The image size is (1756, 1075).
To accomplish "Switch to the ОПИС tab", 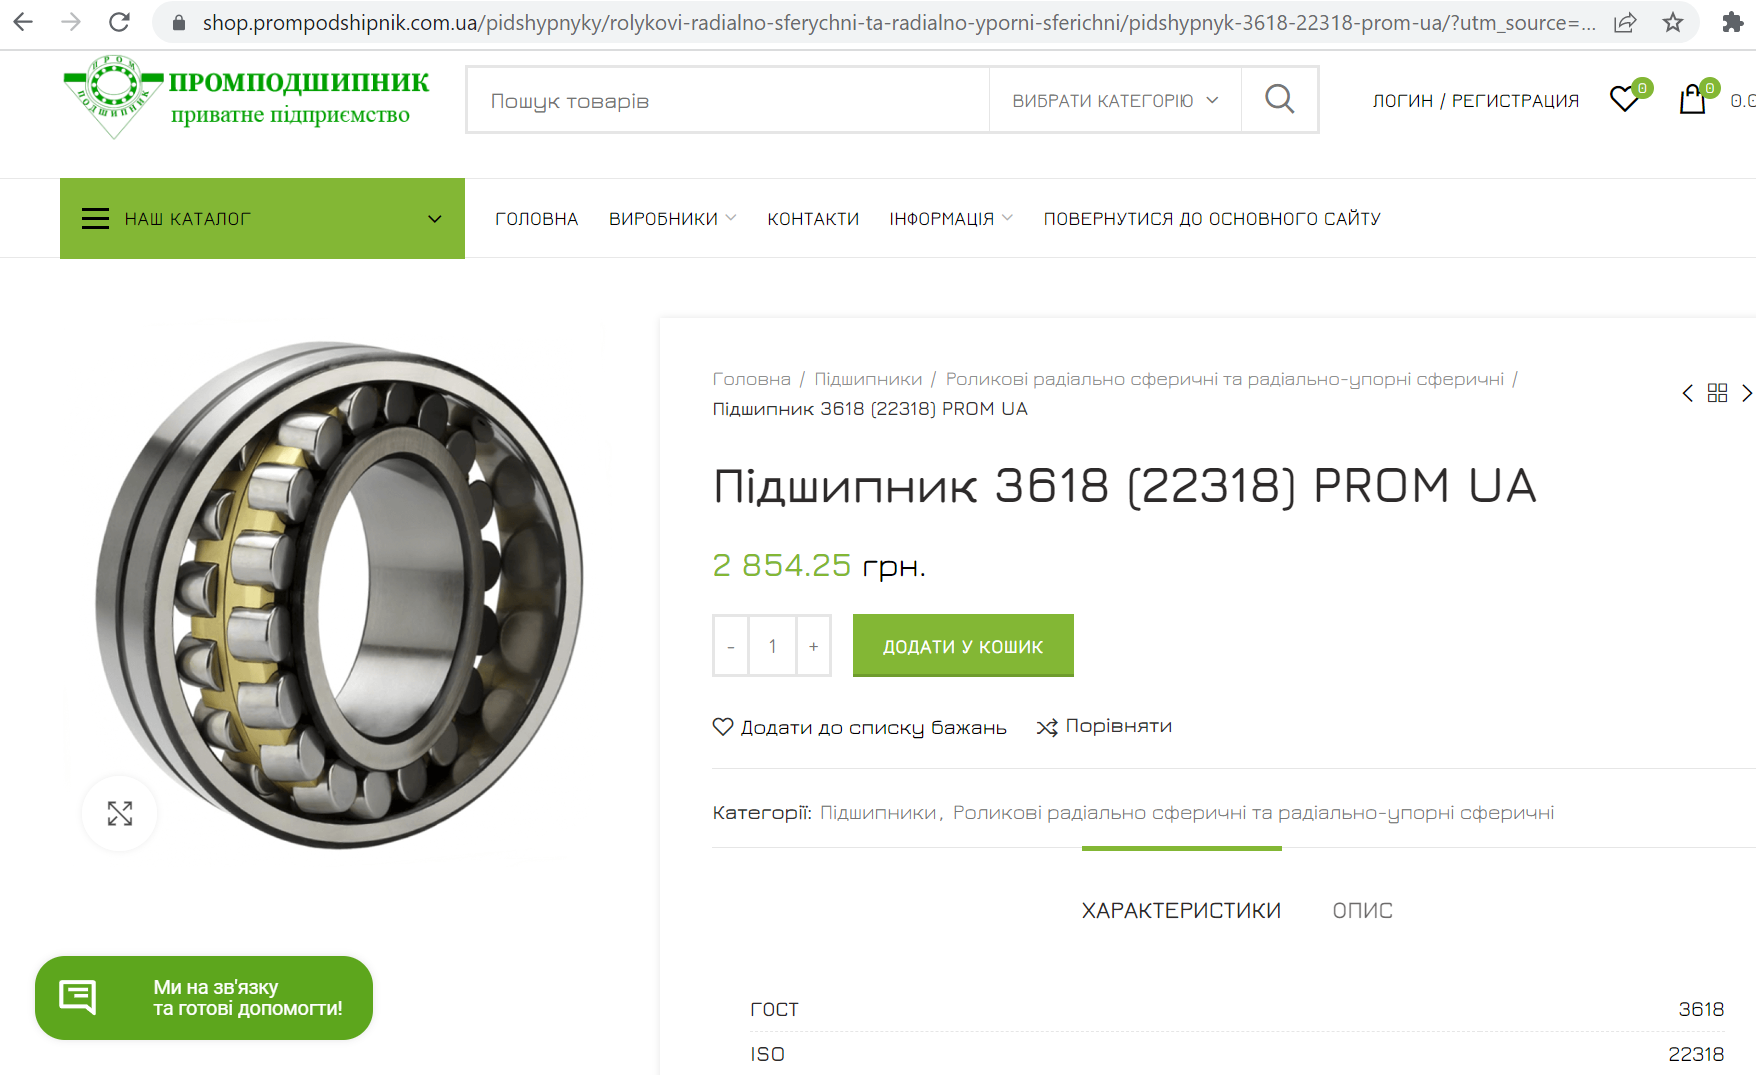I will pos(1362,911).
